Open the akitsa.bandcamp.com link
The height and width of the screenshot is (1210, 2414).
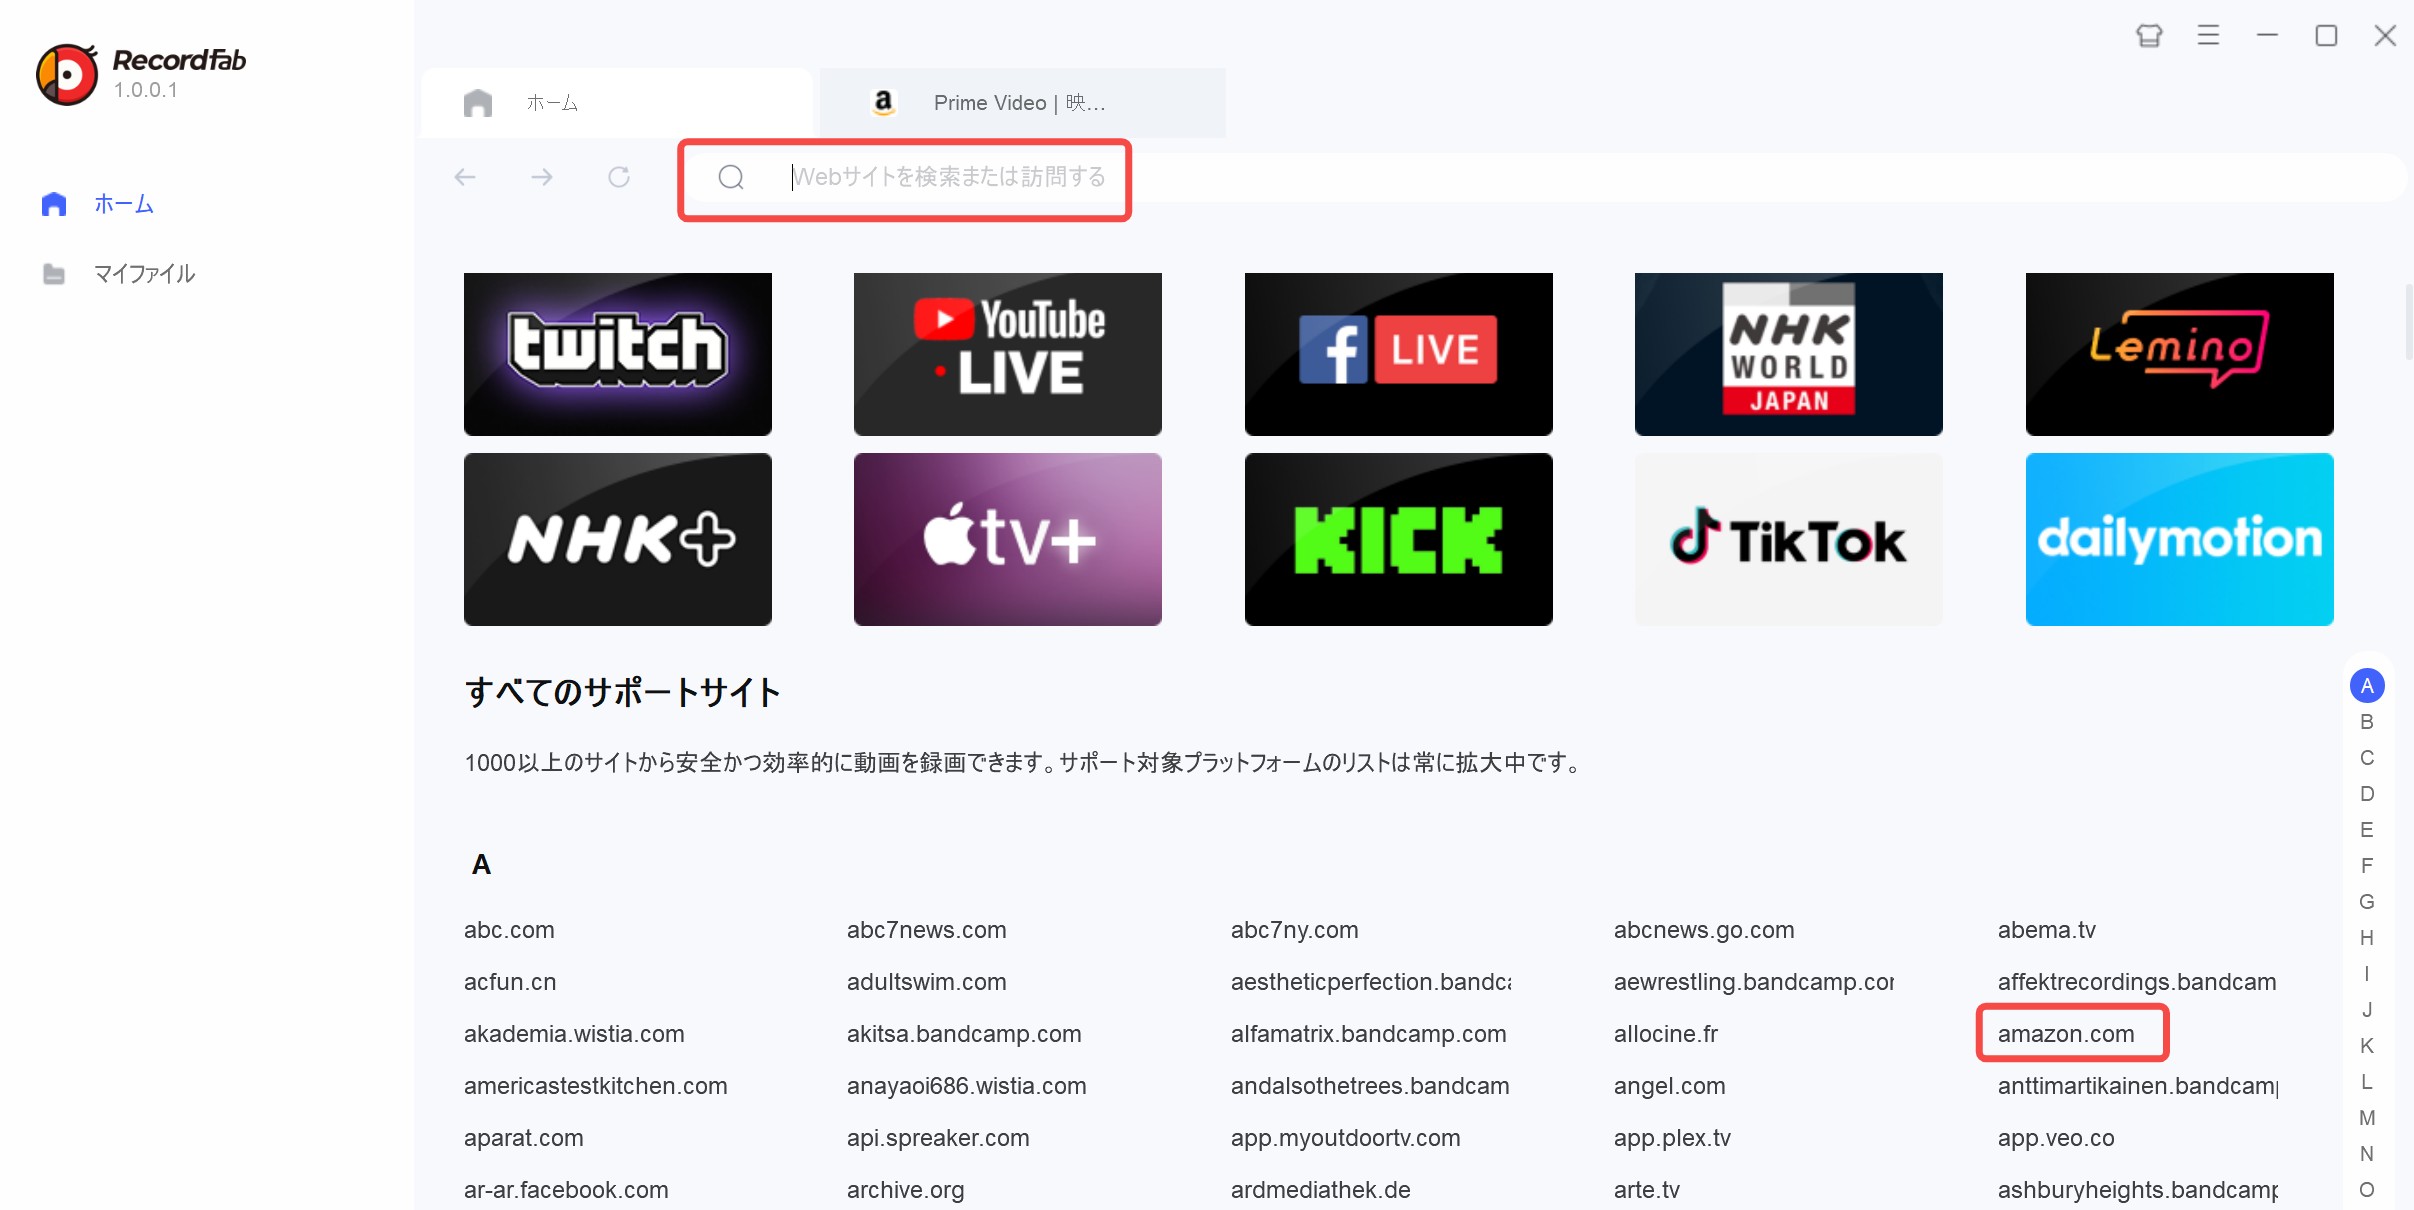click(964, 1034)
